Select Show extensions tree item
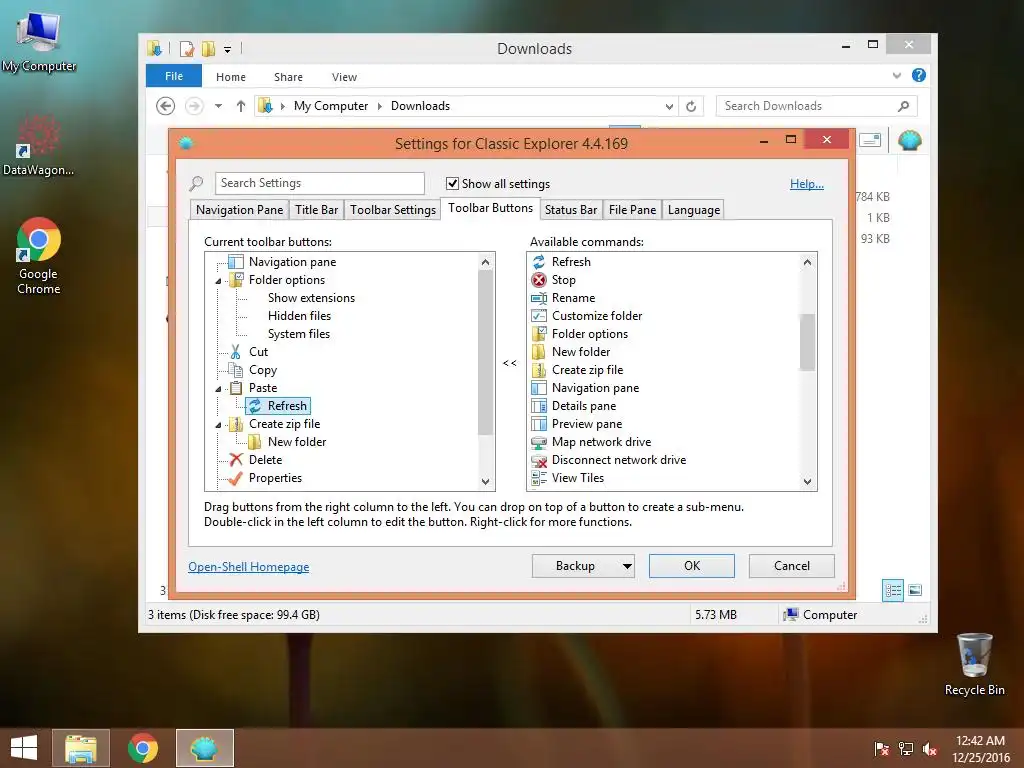The height and width of the screenshot is (768, 1024). click(x=312, y=298)
